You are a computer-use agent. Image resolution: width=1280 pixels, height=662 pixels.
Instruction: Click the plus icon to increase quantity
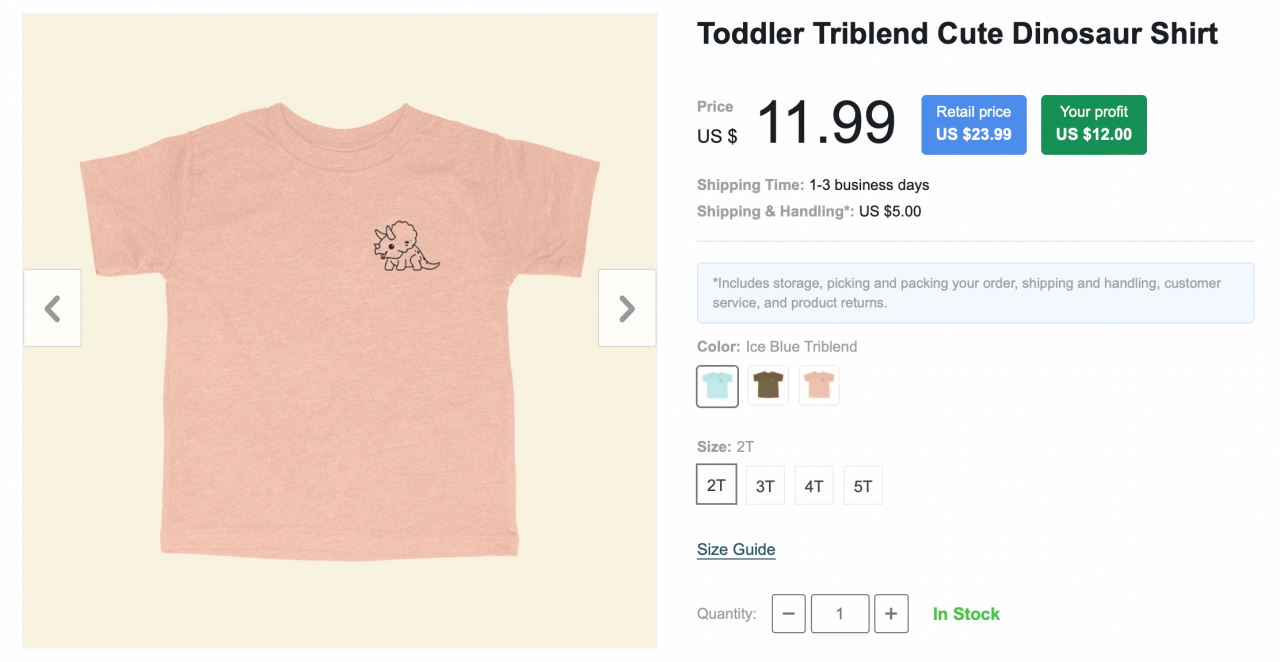pyautogui.click(x=891, y=613)
